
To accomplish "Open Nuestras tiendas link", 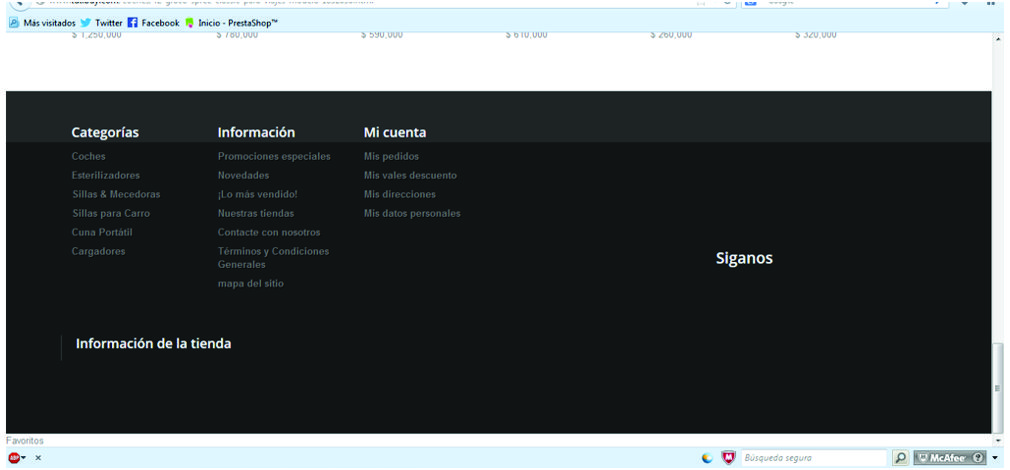I will click(256, 213).
